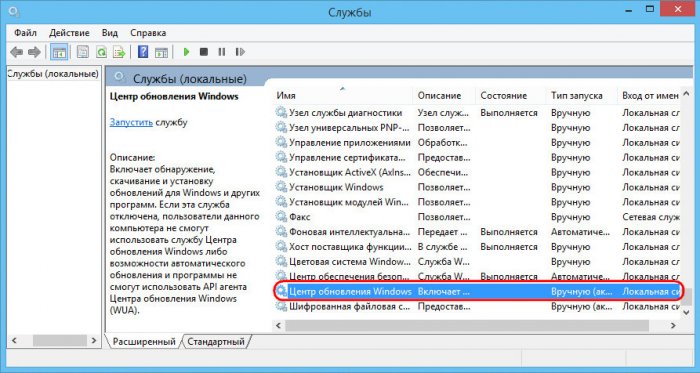Open the Properties toolbar icon
Screen dimensions: 700x373
83,52
